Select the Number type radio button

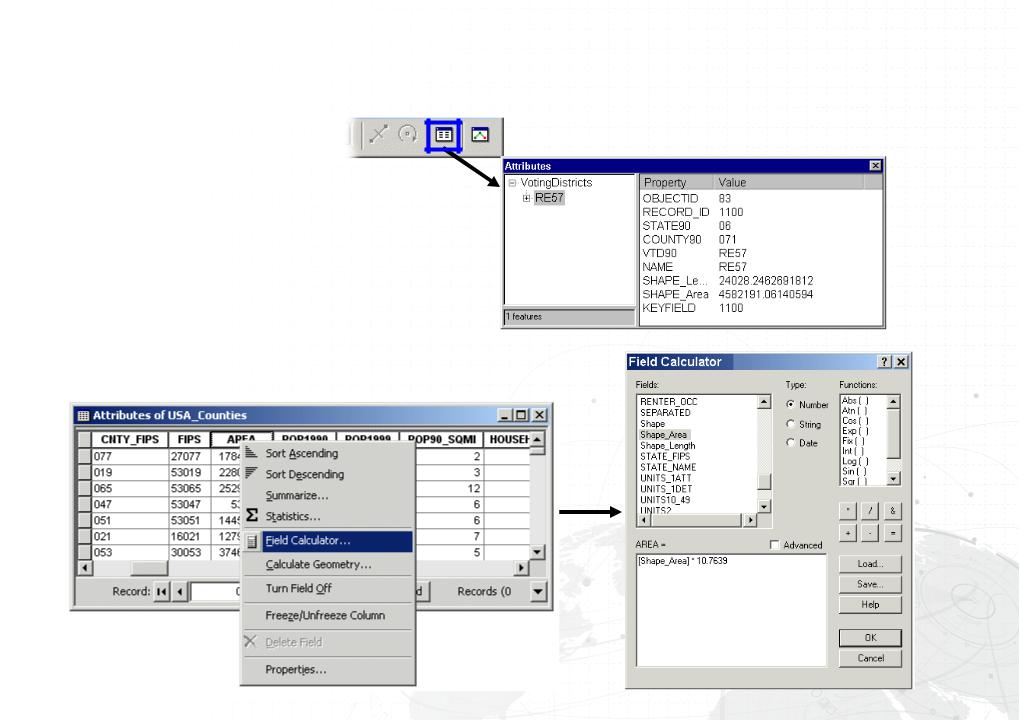pos(790,404)
